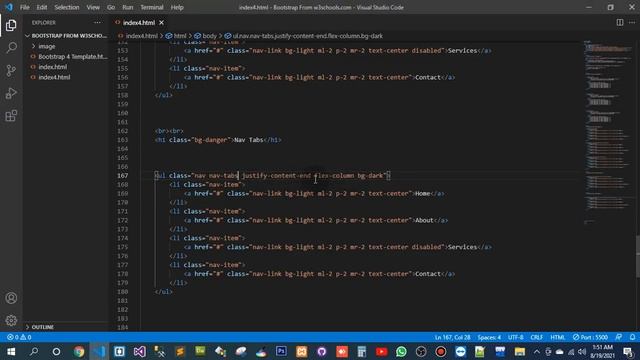Viewport: 640px width, 360px height.
Task: Select the index4.html editor tab
Action: tap(139, 22)
